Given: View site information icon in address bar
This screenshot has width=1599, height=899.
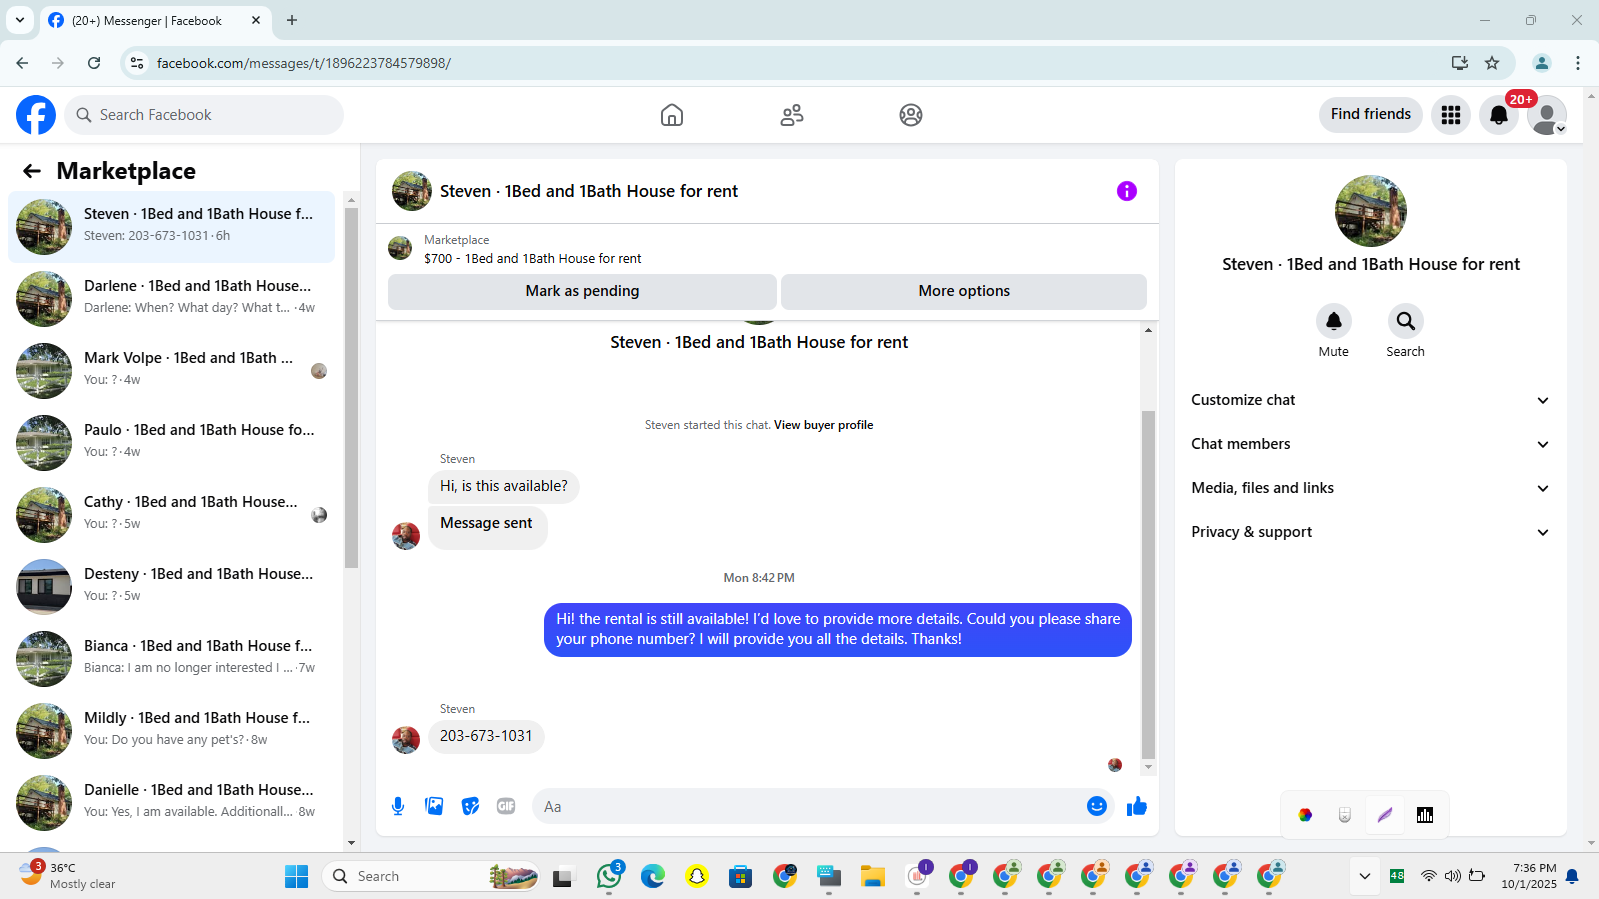Looking at the screenshot, I should pyautogui.click(x=137, y=63).
